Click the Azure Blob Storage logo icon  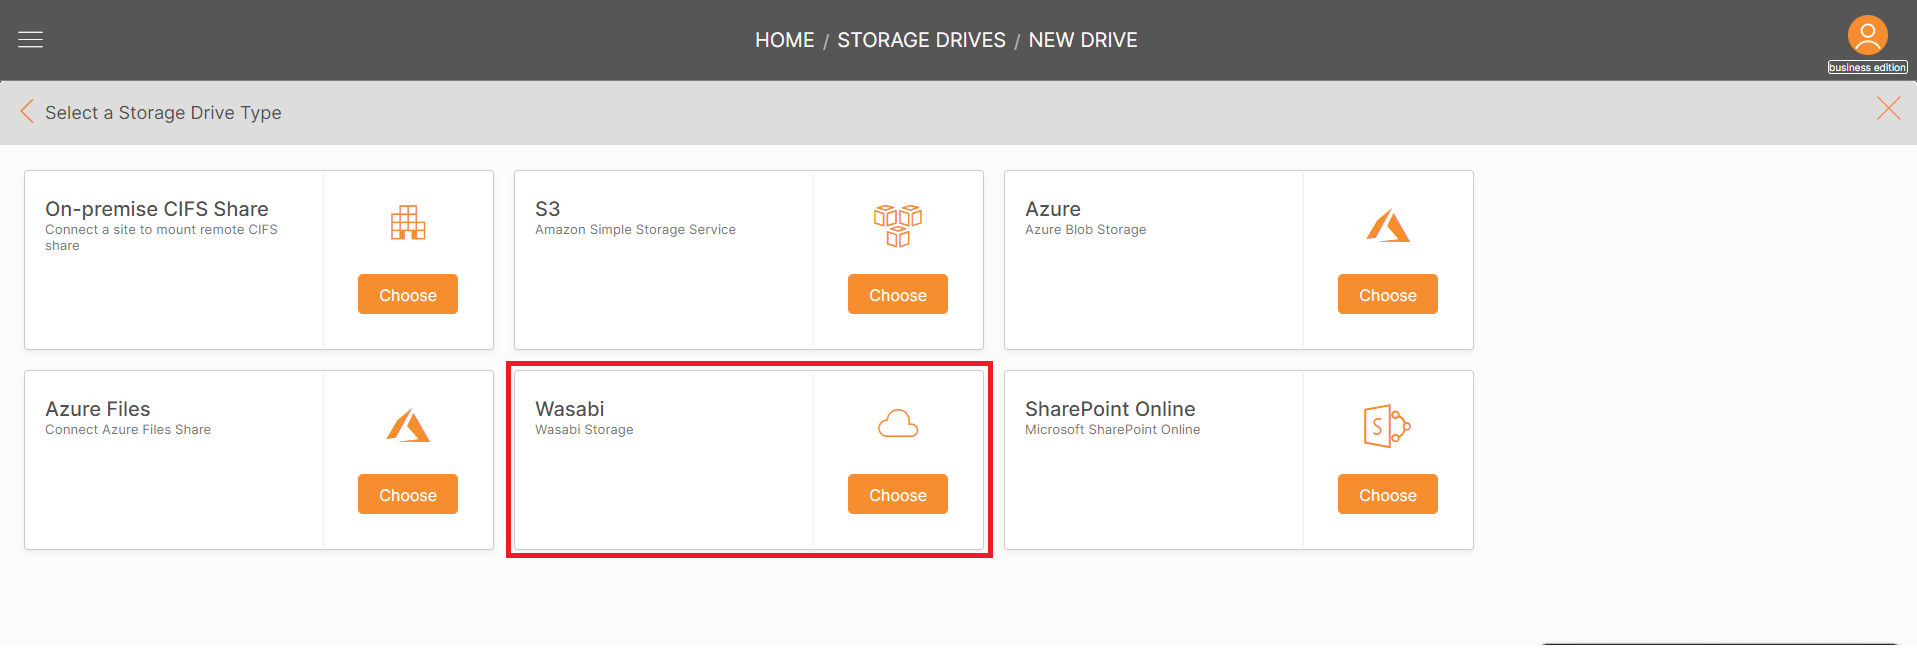(1388, 226)
